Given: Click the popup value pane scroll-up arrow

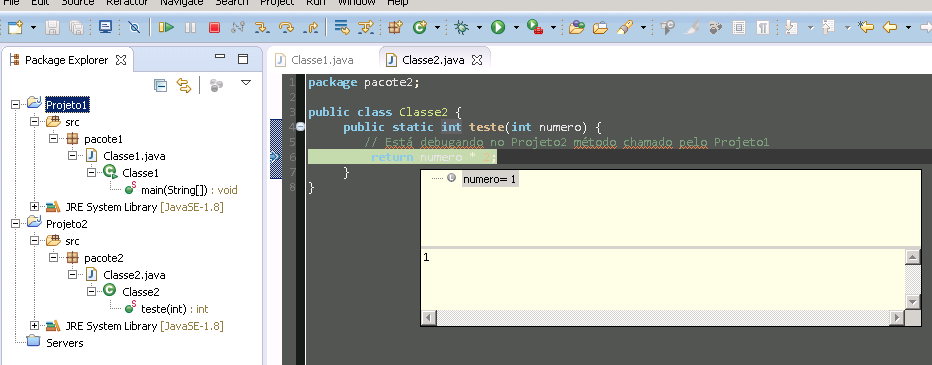Looking at the screenshot, I should (913, 256).
